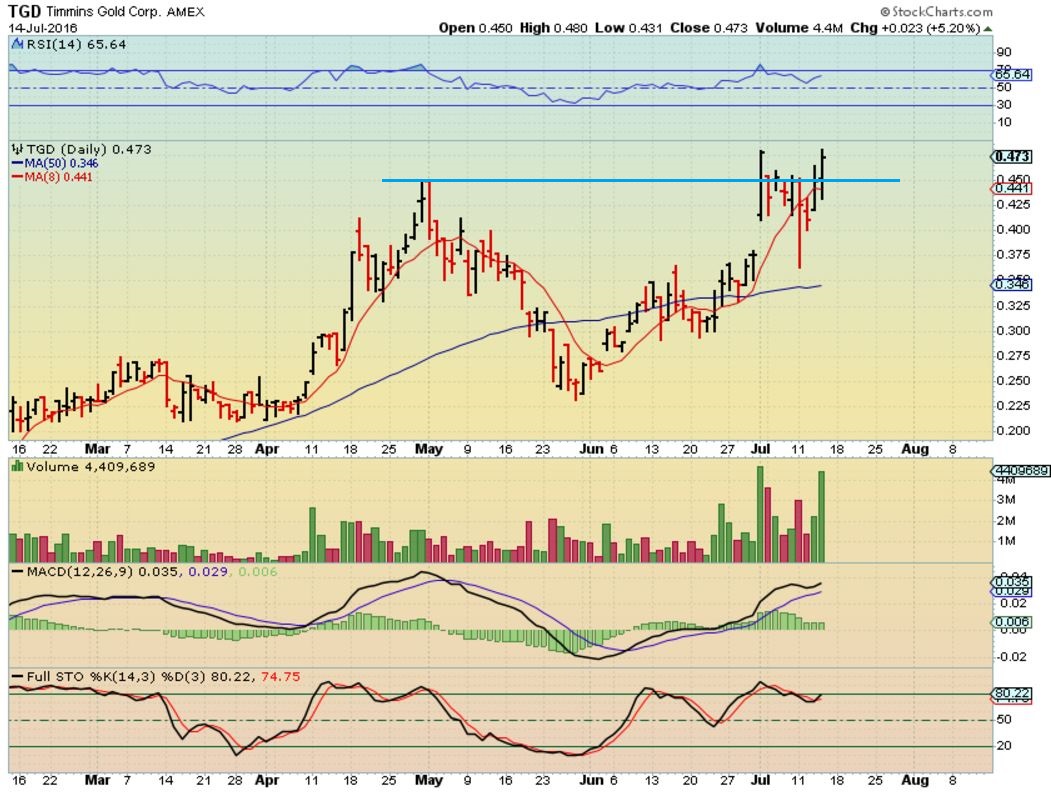Click the 0.346 MA(50) axis tag
The width and height of the screenshot is (1051, 792).
[x=1011, y=285]
